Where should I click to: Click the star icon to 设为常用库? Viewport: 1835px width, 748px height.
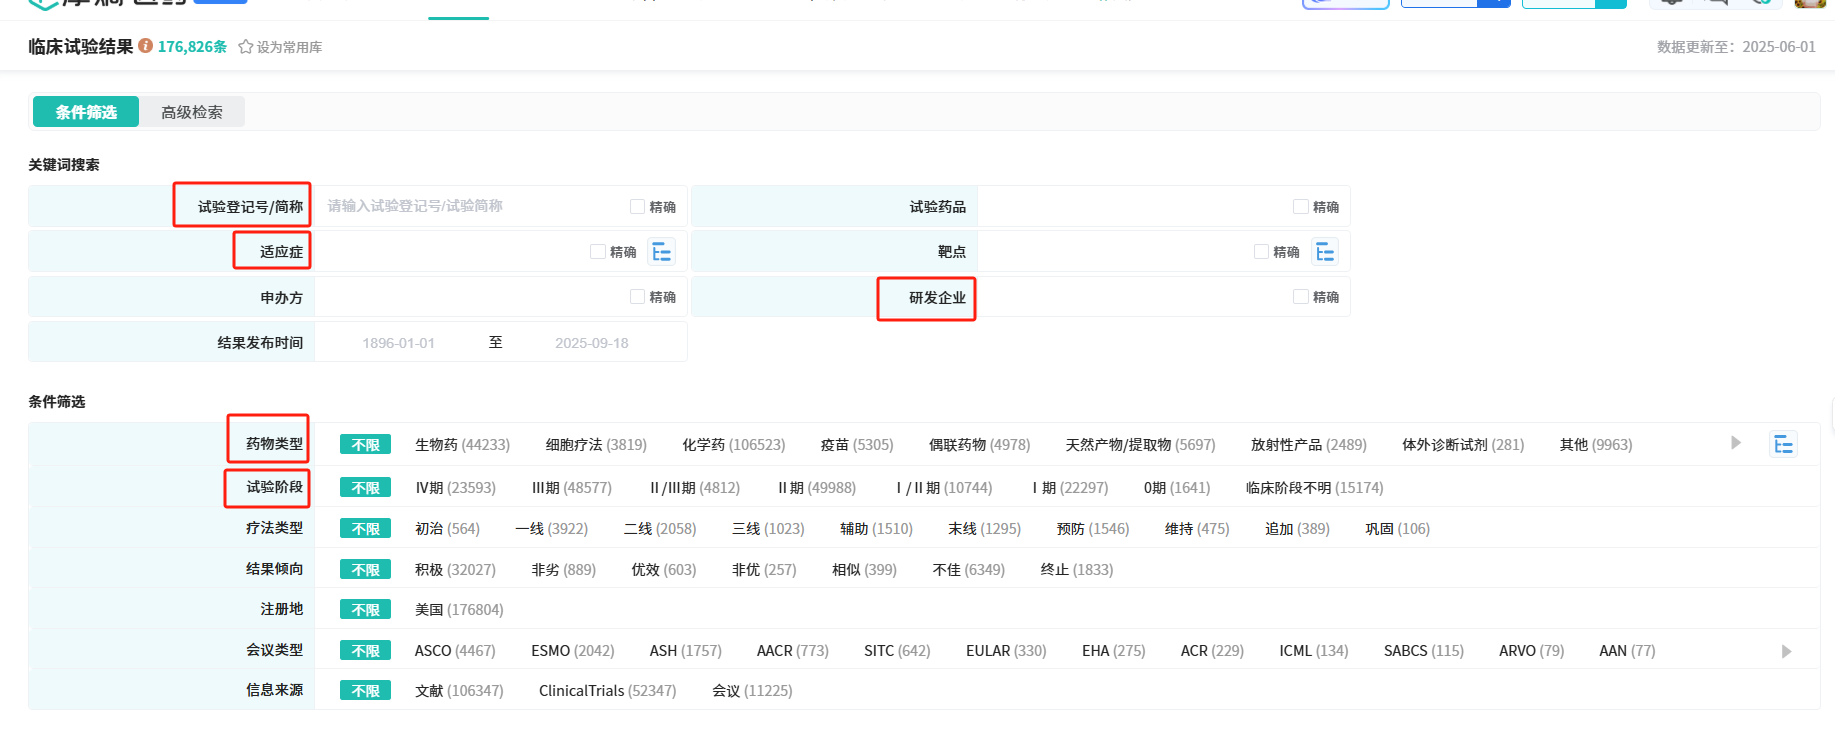click(245, 47)
